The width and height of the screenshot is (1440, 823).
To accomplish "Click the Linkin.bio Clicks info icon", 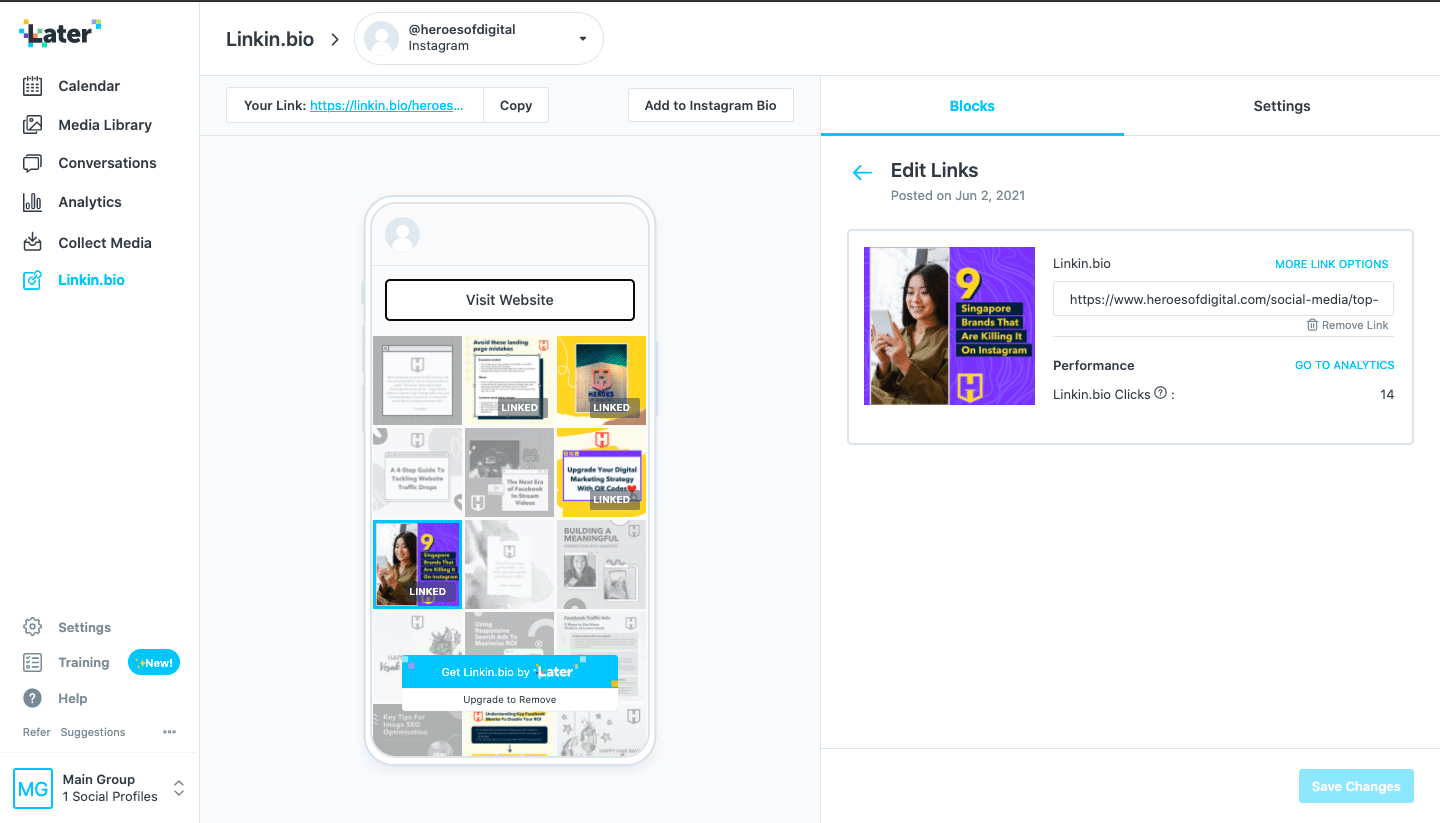I will (1160, 394).
